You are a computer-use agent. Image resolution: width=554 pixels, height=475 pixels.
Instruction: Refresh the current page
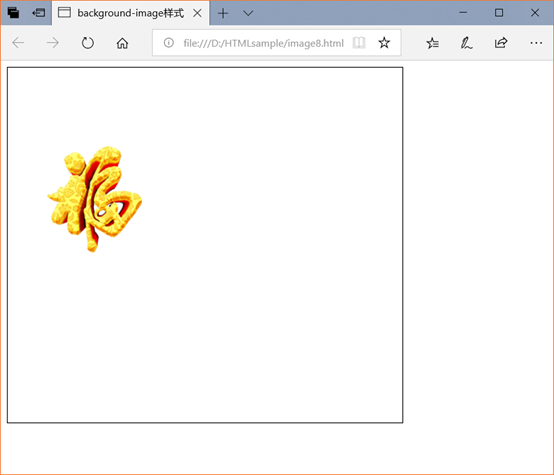coord(88,43)
